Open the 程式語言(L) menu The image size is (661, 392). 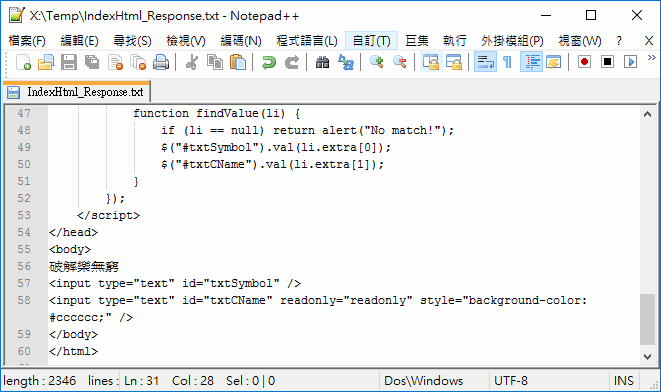[307, 41]
